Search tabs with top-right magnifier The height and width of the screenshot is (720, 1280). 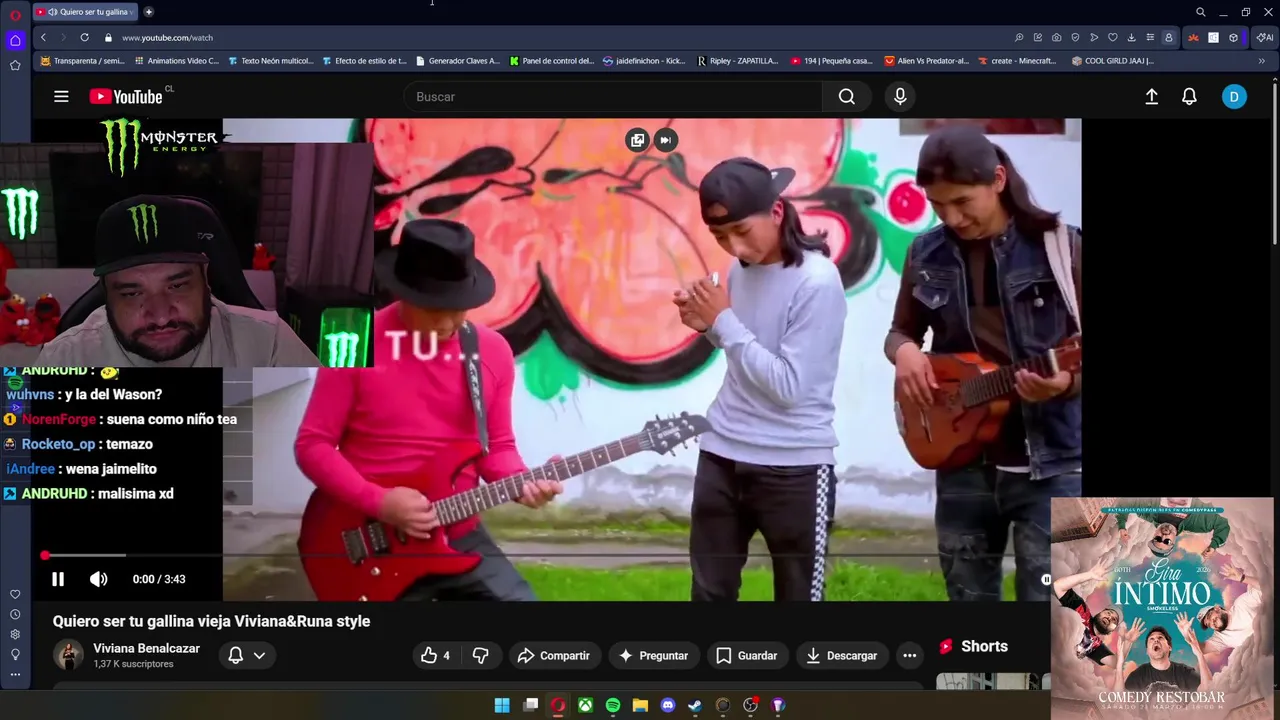(x=1200, y=12)
